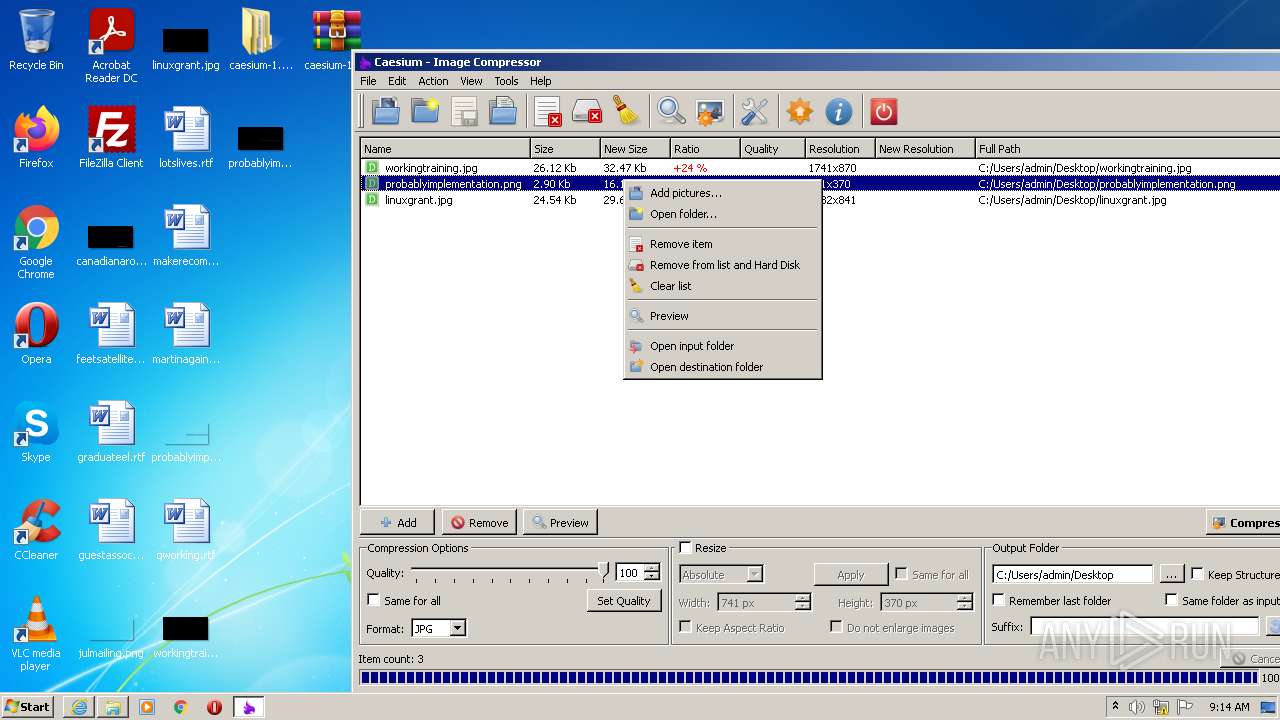Open Skype desktop icon
The height and width of the screenshot is (720, 1280).
pyautogui.click(x=36, y=432)
